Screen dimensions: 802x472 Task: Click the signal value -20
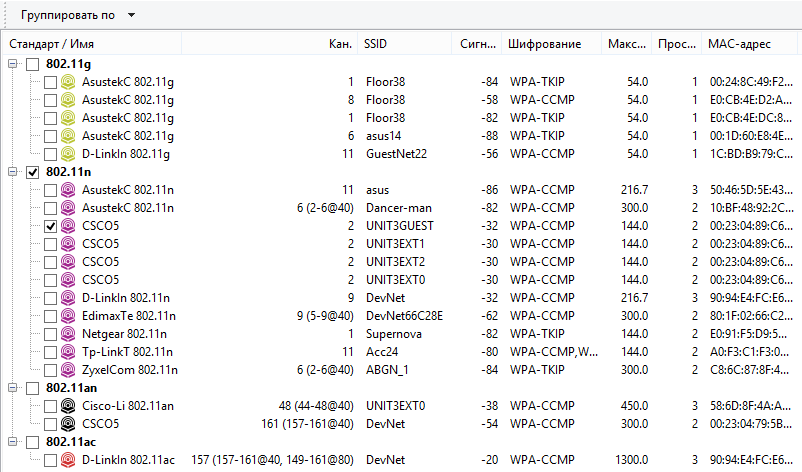coord(489,460)
